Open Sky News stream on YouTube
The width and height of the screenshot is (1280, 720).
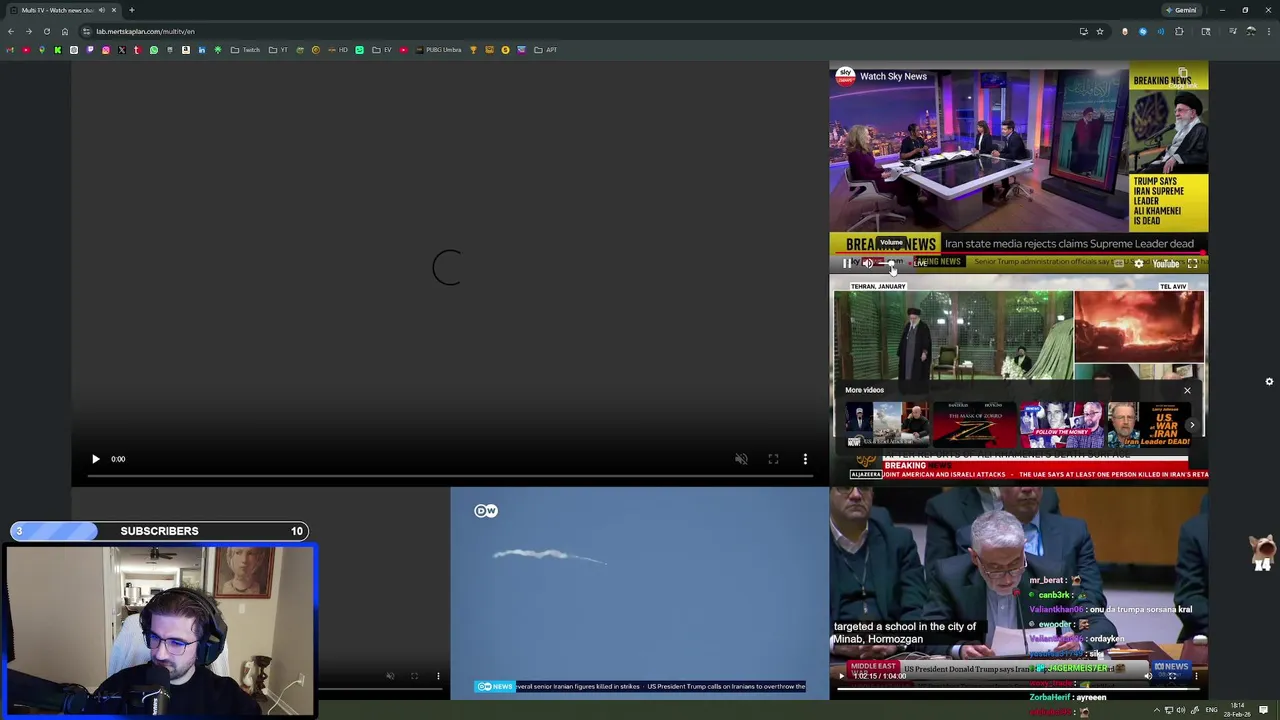[1166, 264]
